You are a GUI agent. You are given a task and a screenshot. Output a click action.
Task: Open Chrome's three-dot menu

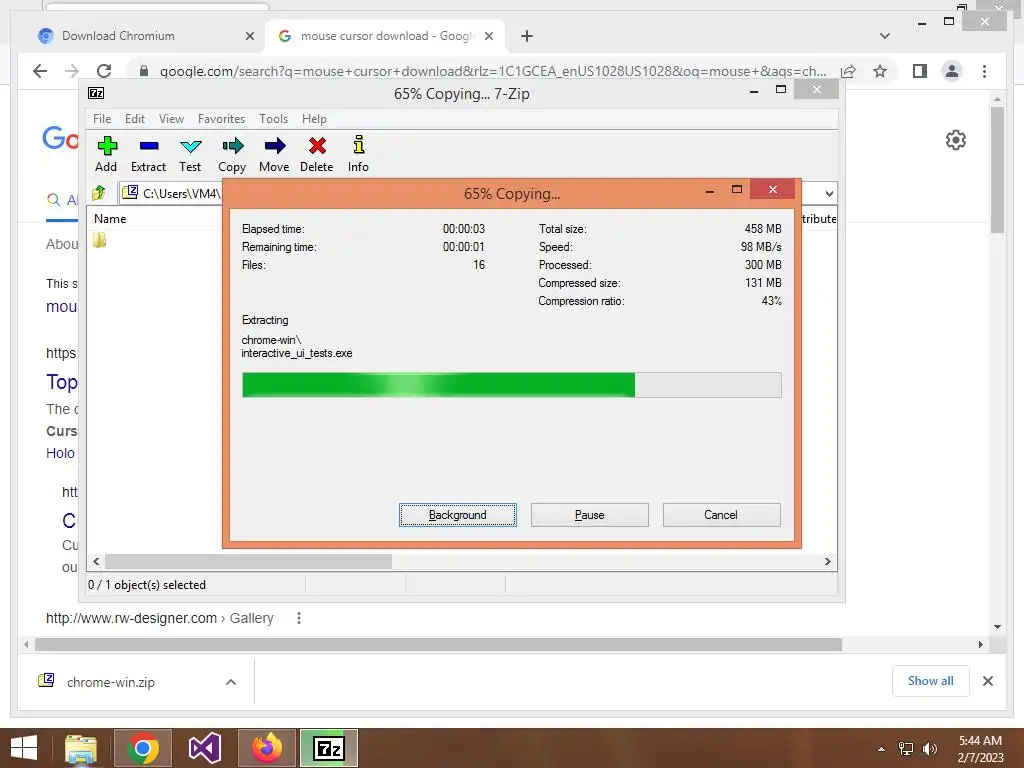(x=984, y=71)
